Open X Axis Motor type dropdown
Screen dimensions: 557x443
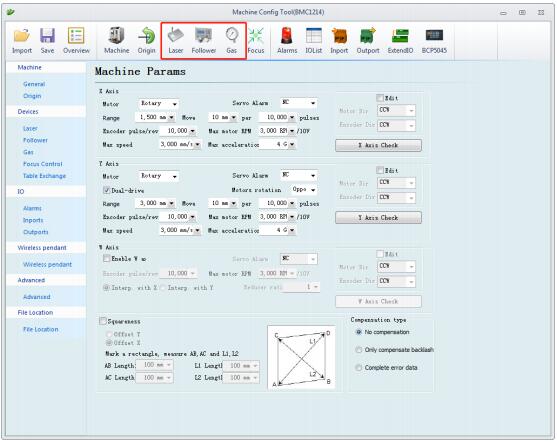[x=158, y=104]
